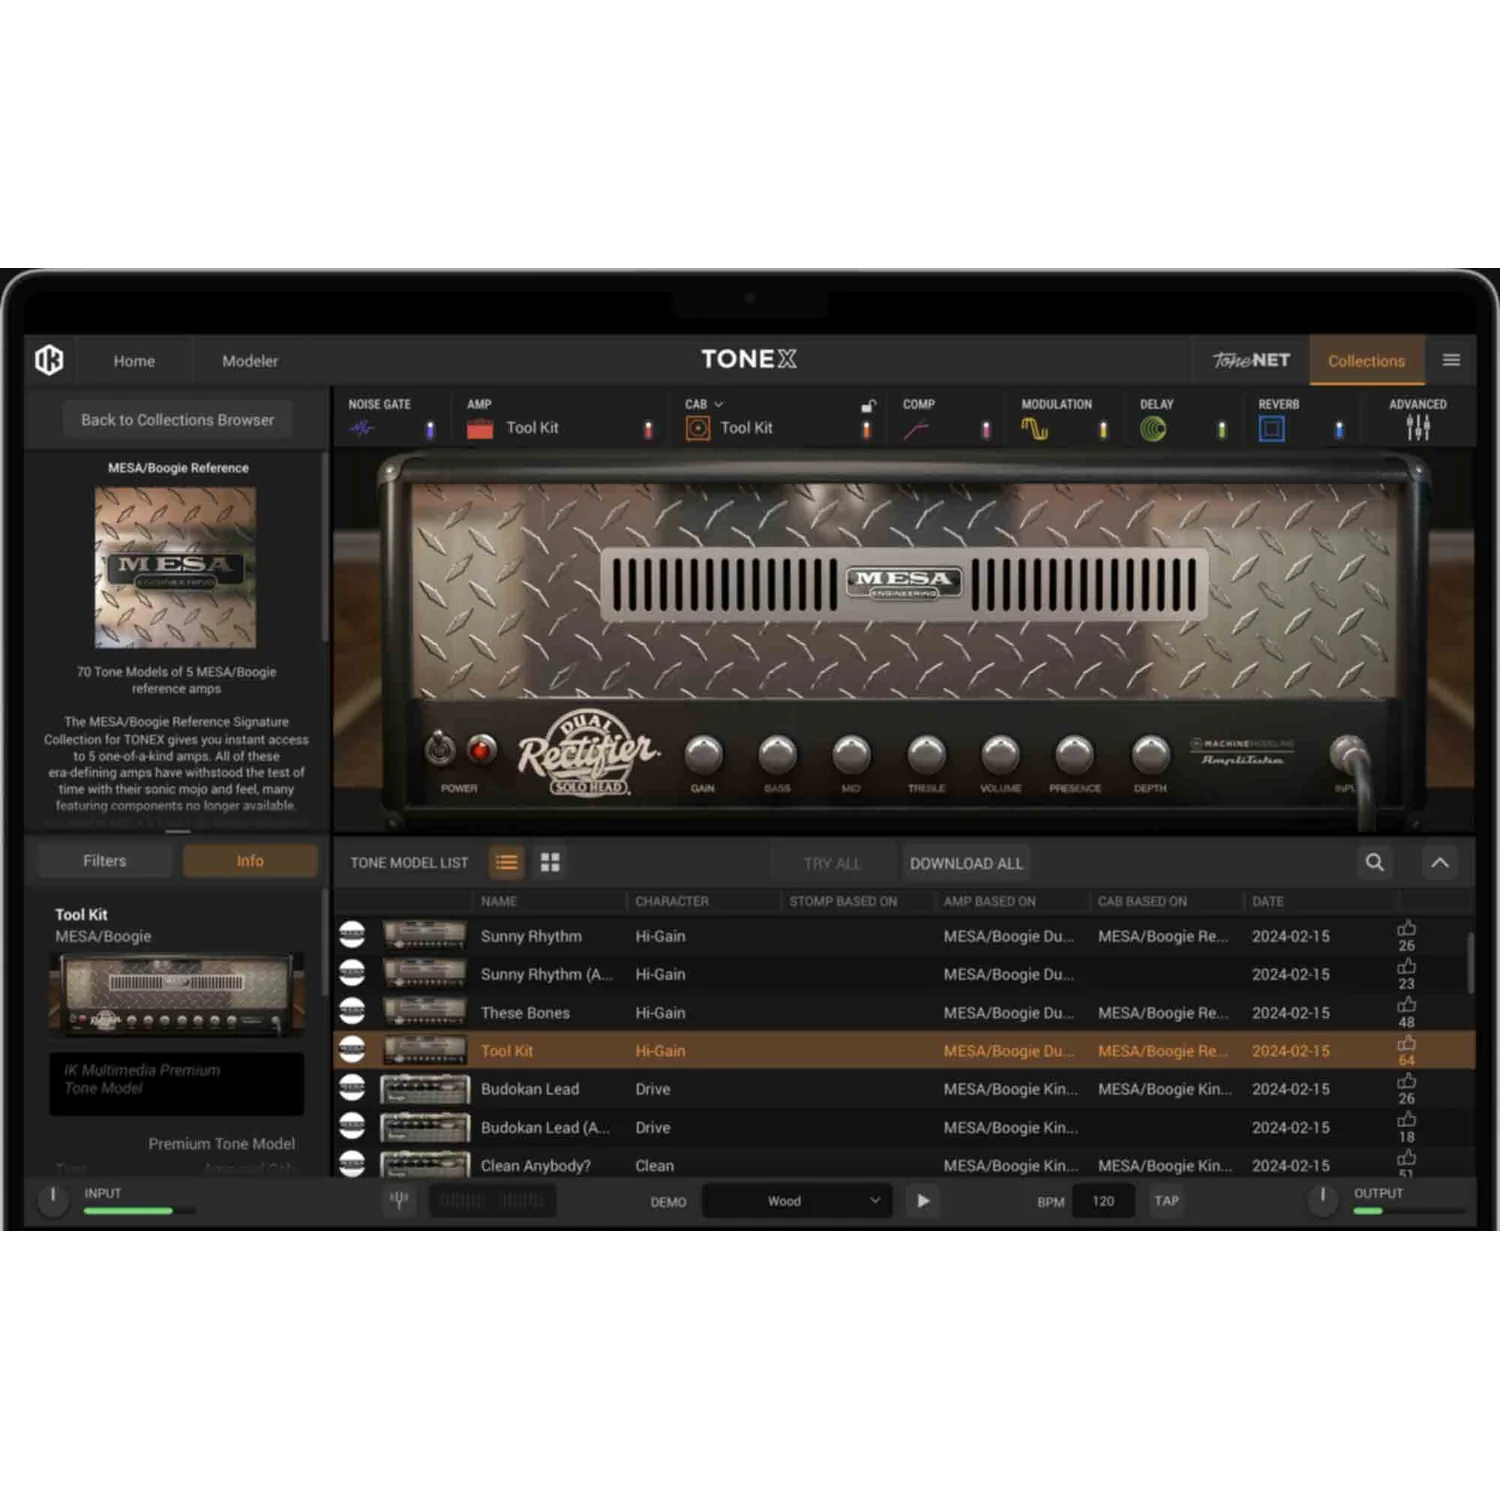The width and height of the screenshot is (1500, 1500).
Task: Click the TRY ALL button
Action: 832,863
